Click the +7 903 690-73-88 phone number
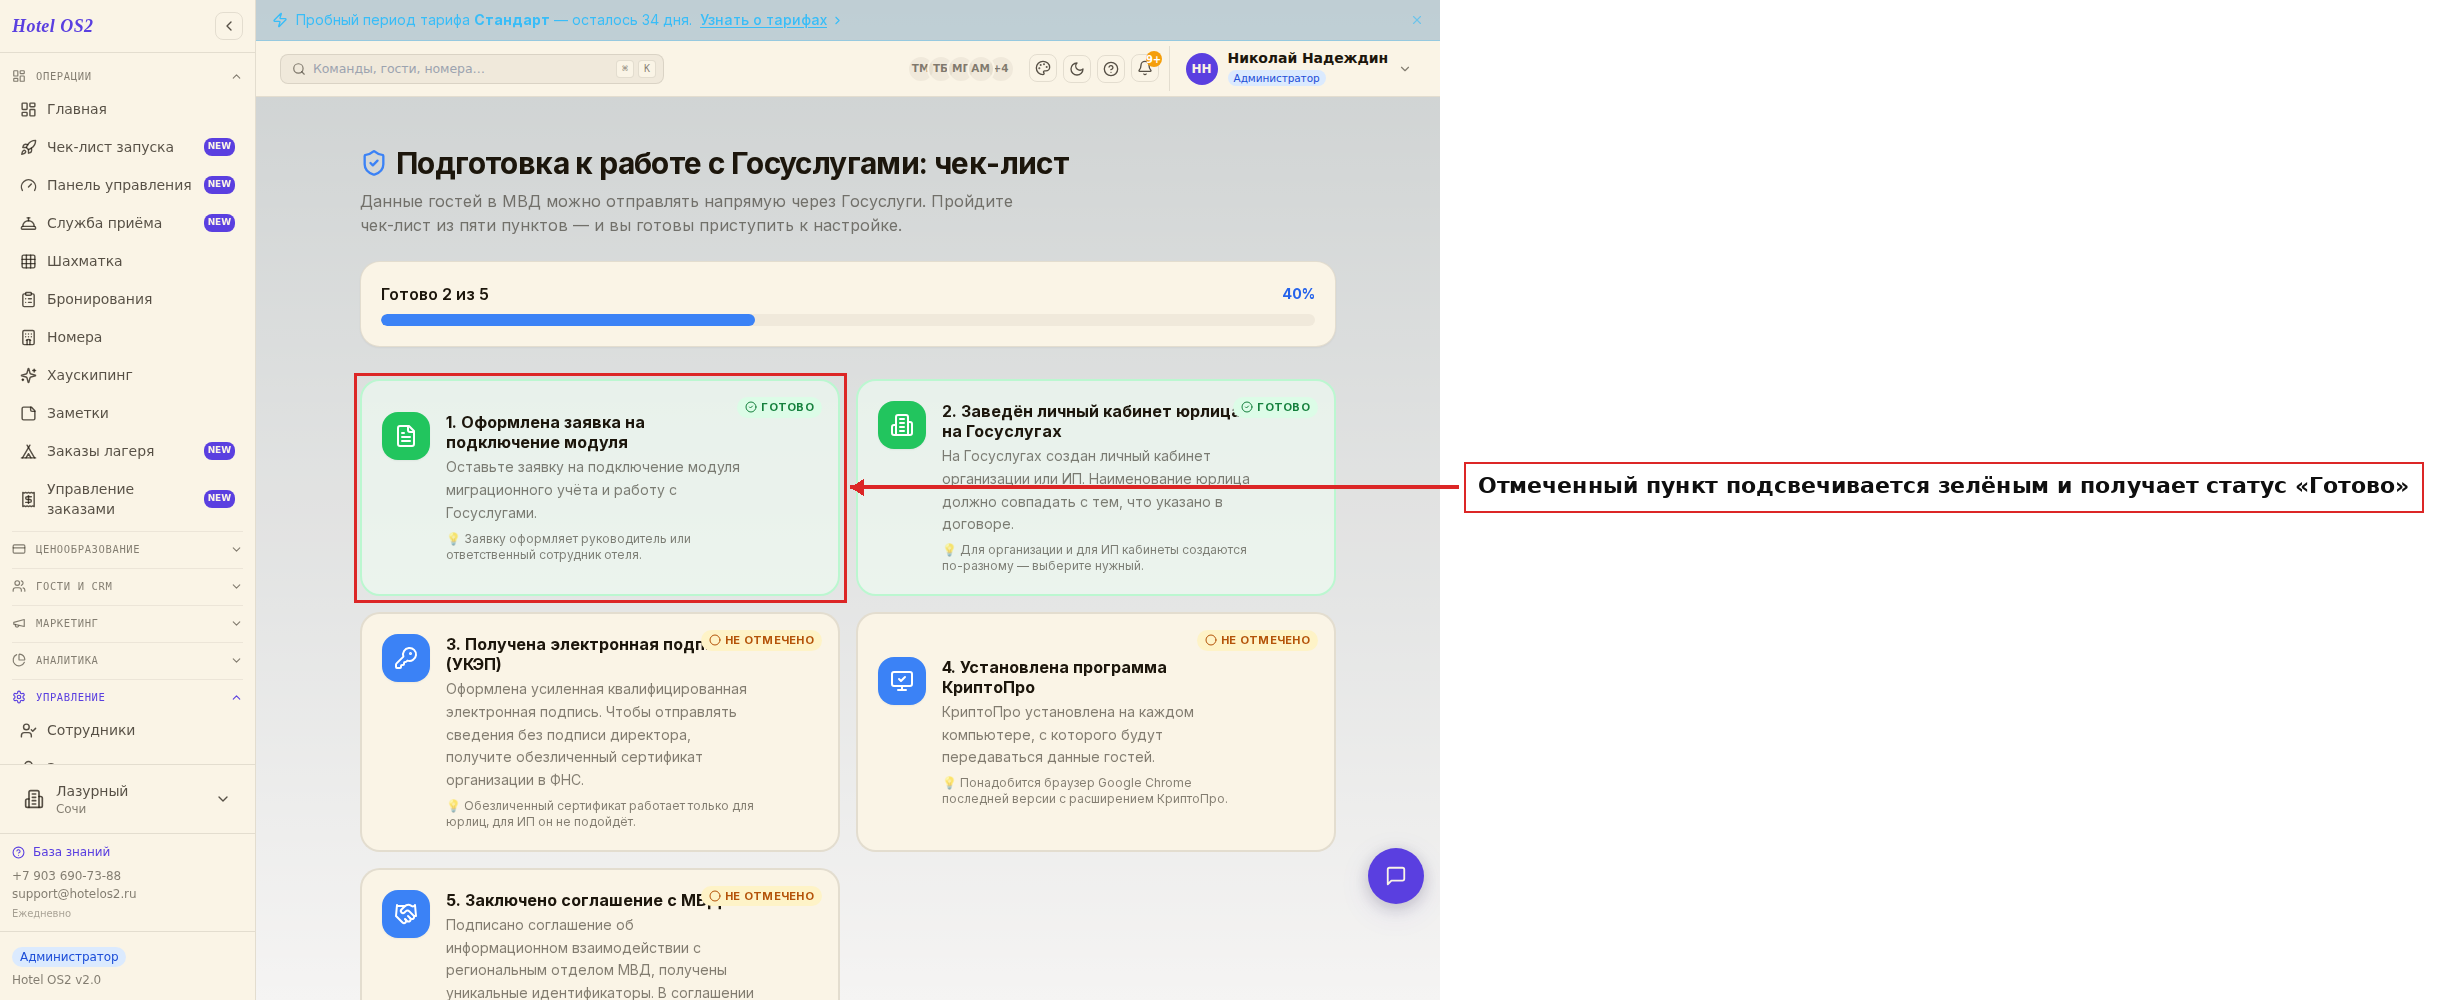2447x1000 pixels. click(x=66, y=876)
